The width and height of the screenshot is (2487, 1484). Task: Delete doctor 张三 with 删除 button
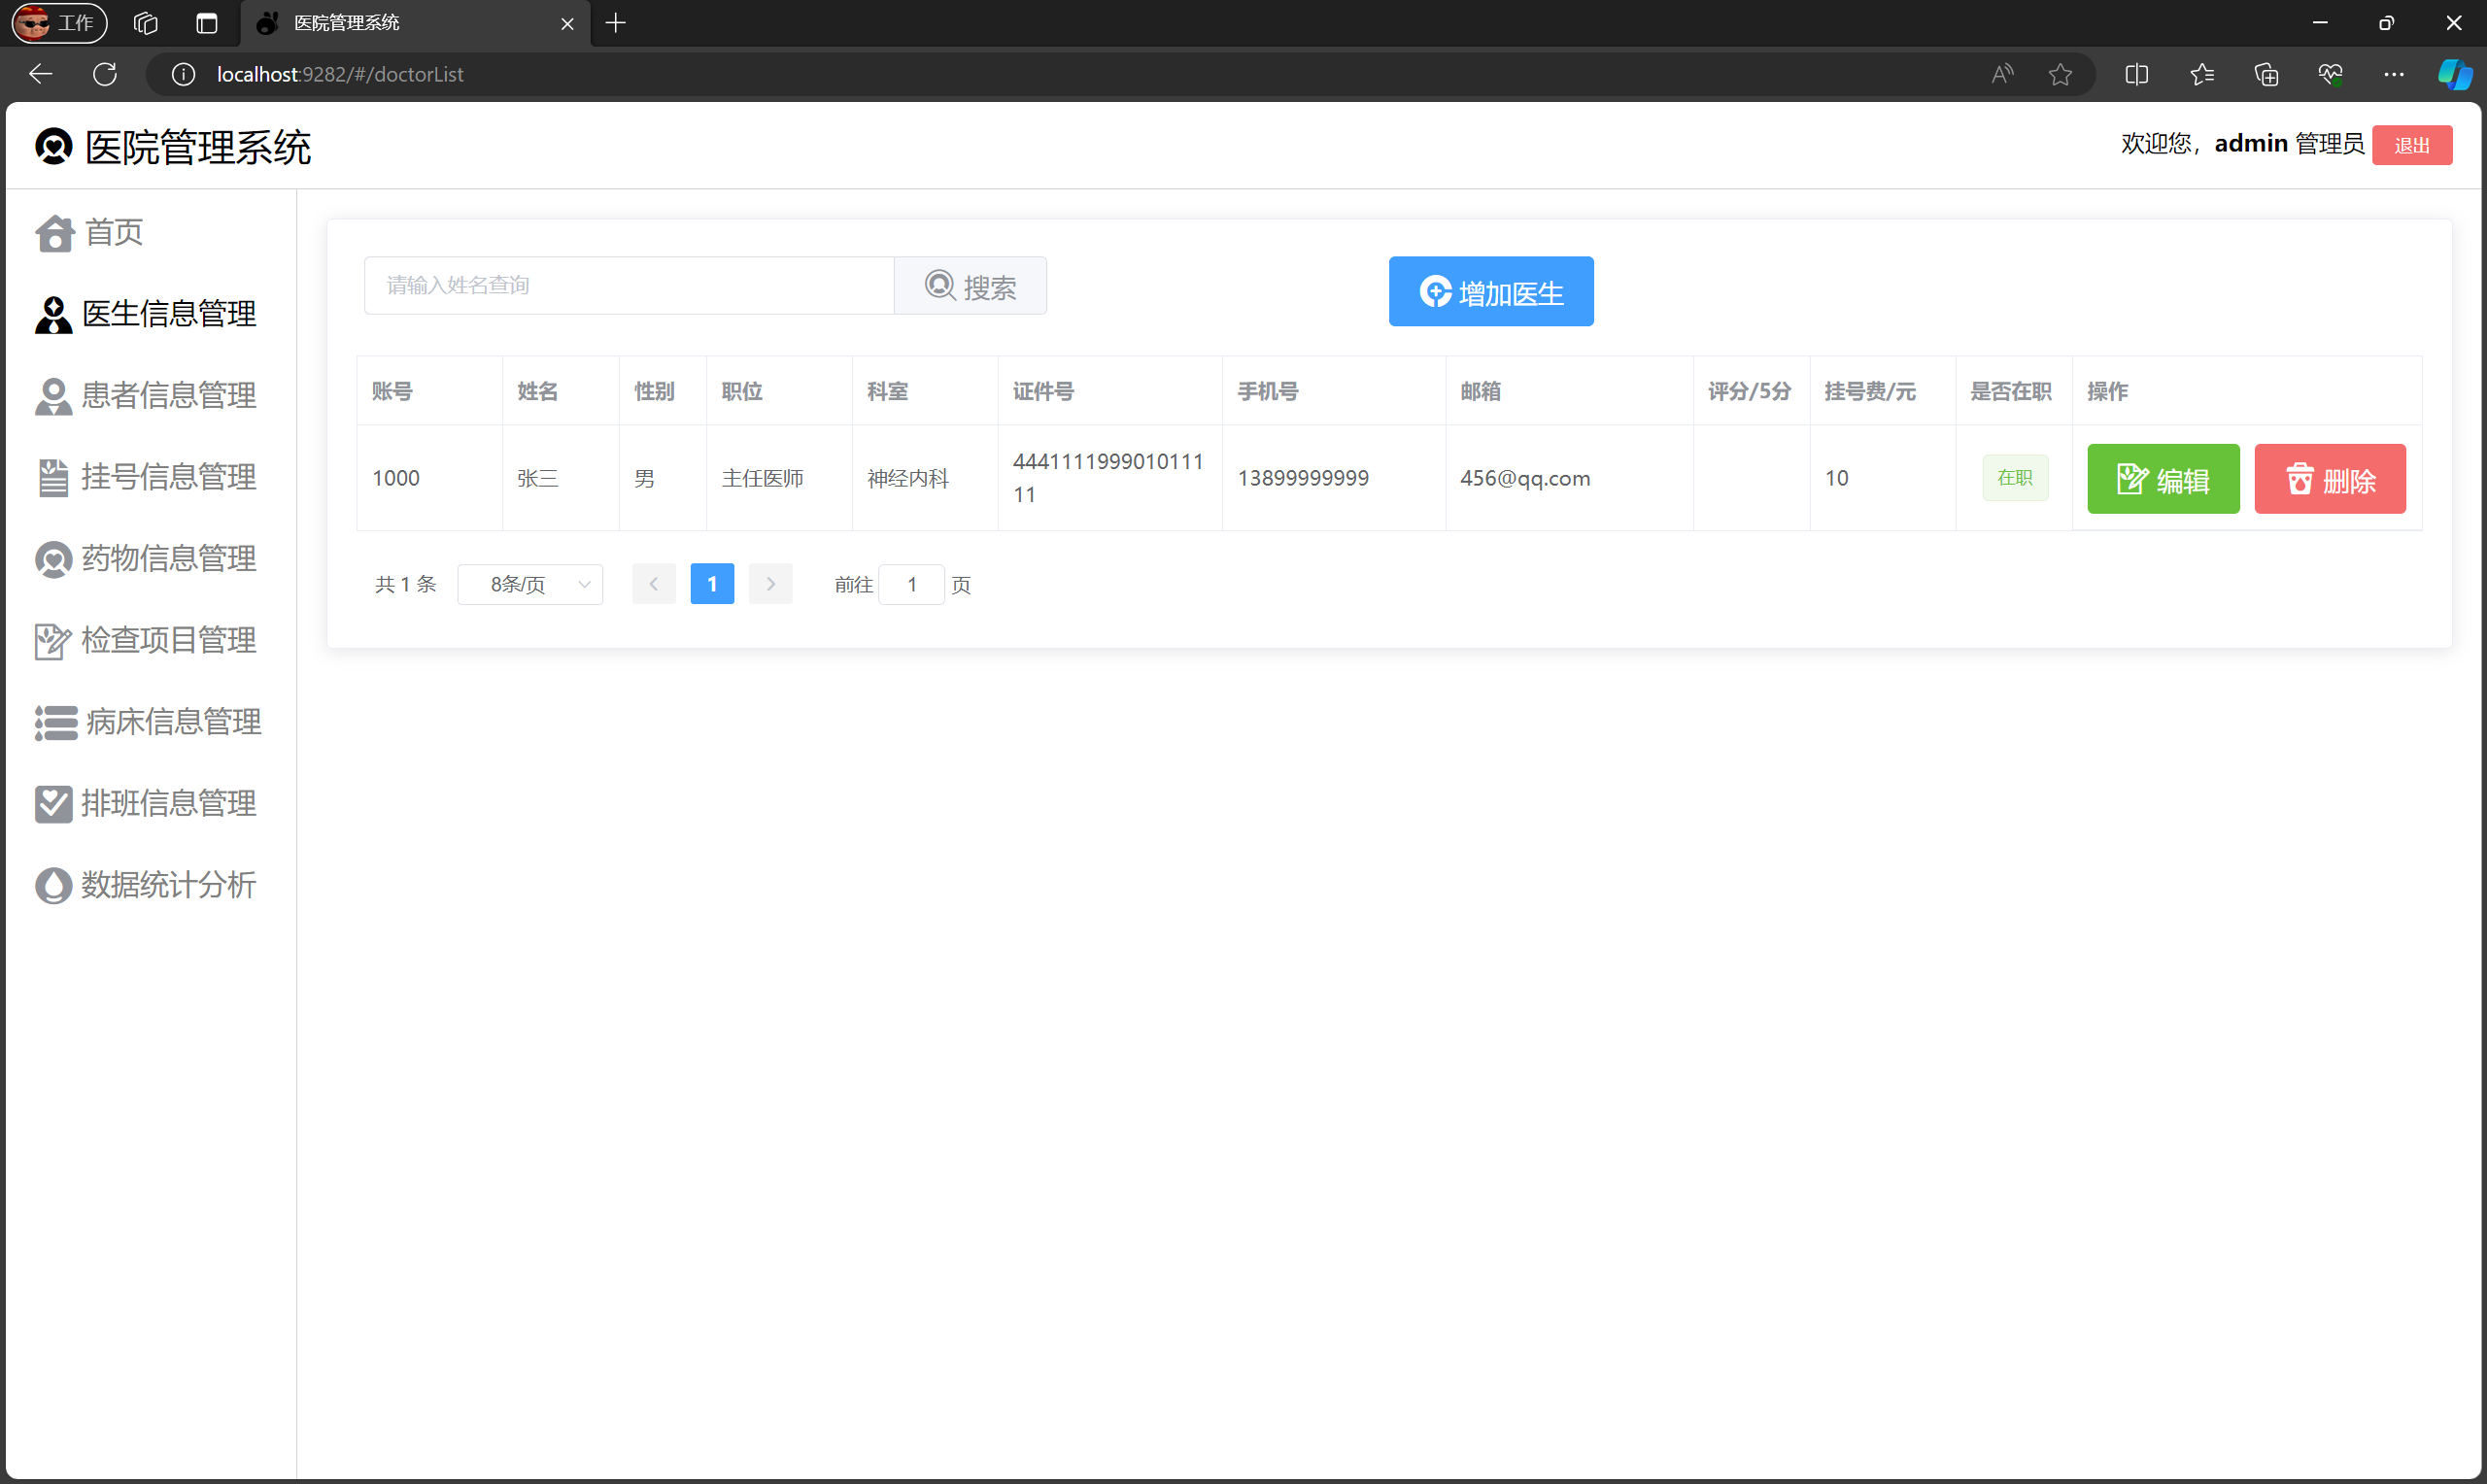point(2329,479)
